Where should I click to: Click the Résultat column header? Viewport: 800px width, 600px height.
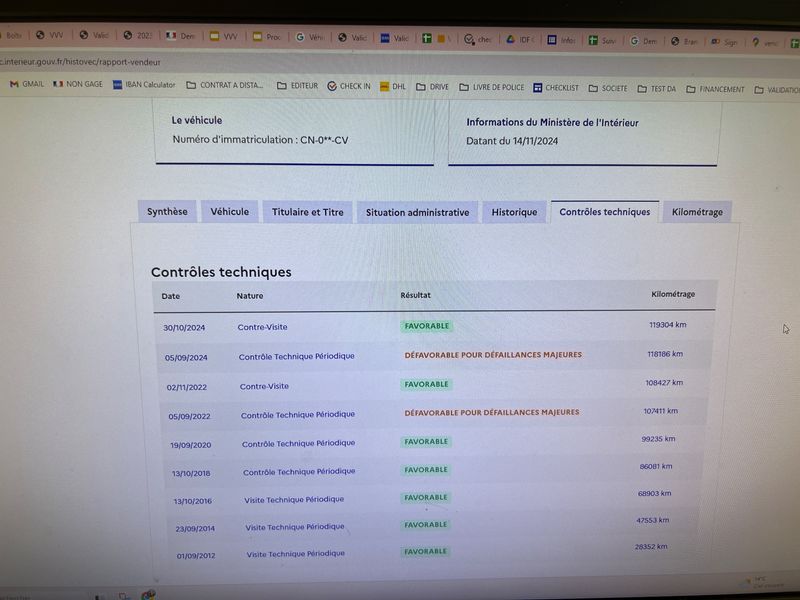click(x=415, y=295)
